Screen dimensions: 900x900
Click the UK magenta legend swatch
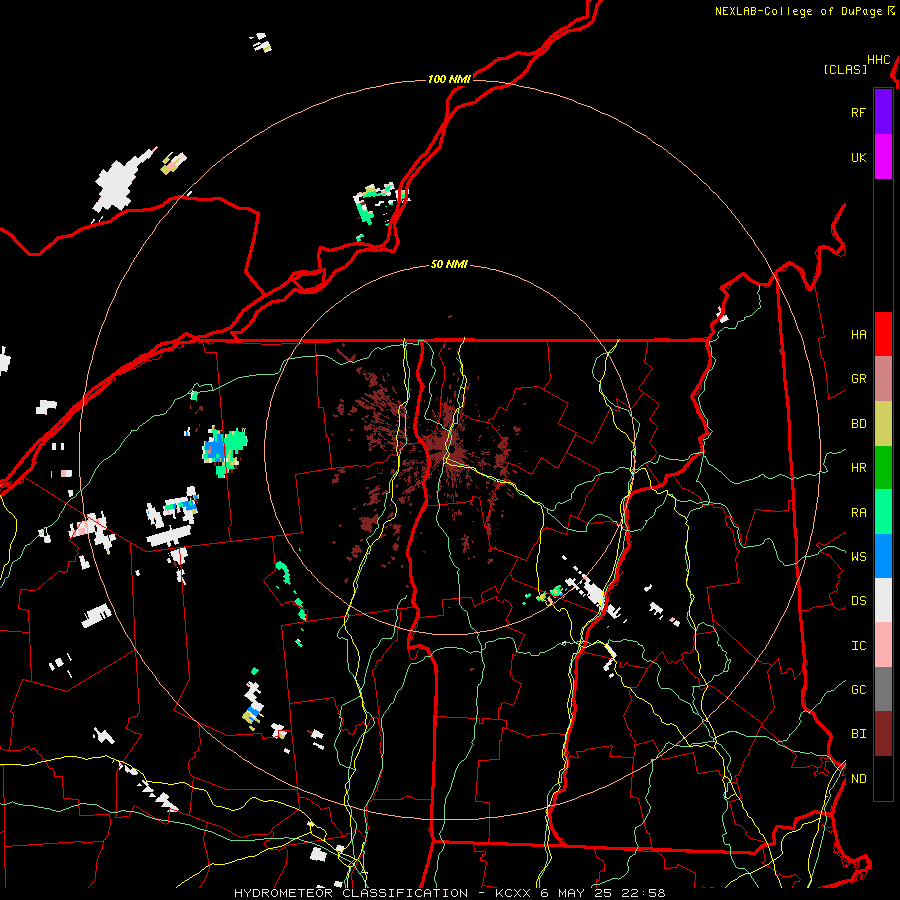click(x=883, y=157)
